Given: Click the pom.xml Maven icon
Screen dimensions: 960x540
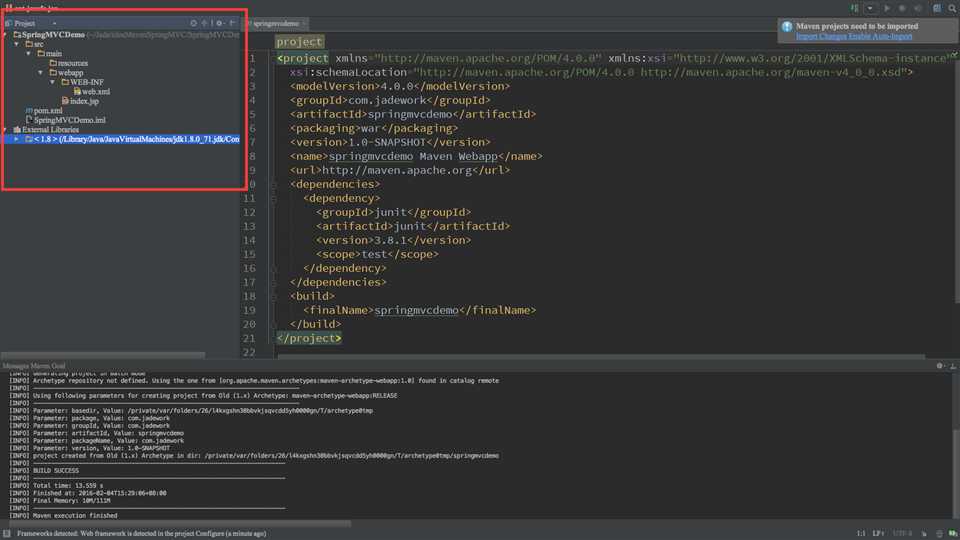Looking at the screenshot, I should 29,111.
